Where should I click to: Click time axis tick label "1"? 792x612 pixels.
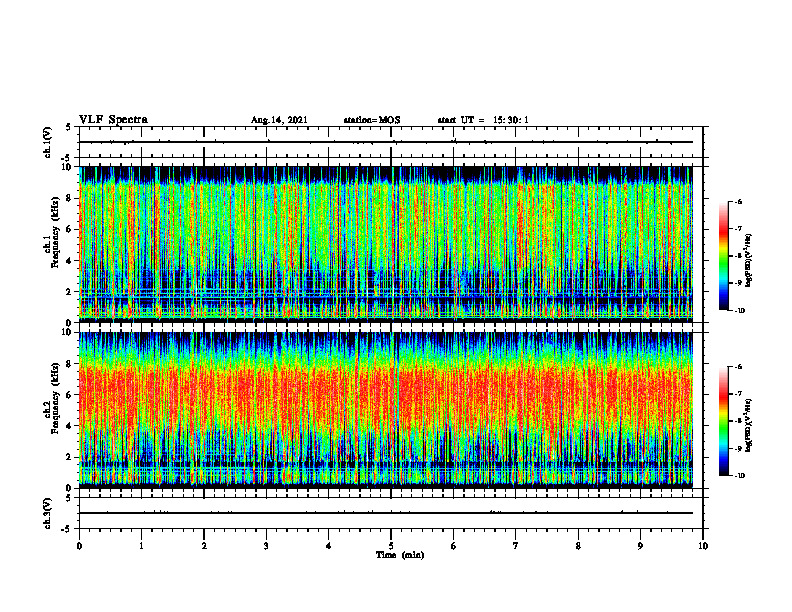tap(141, 546)
